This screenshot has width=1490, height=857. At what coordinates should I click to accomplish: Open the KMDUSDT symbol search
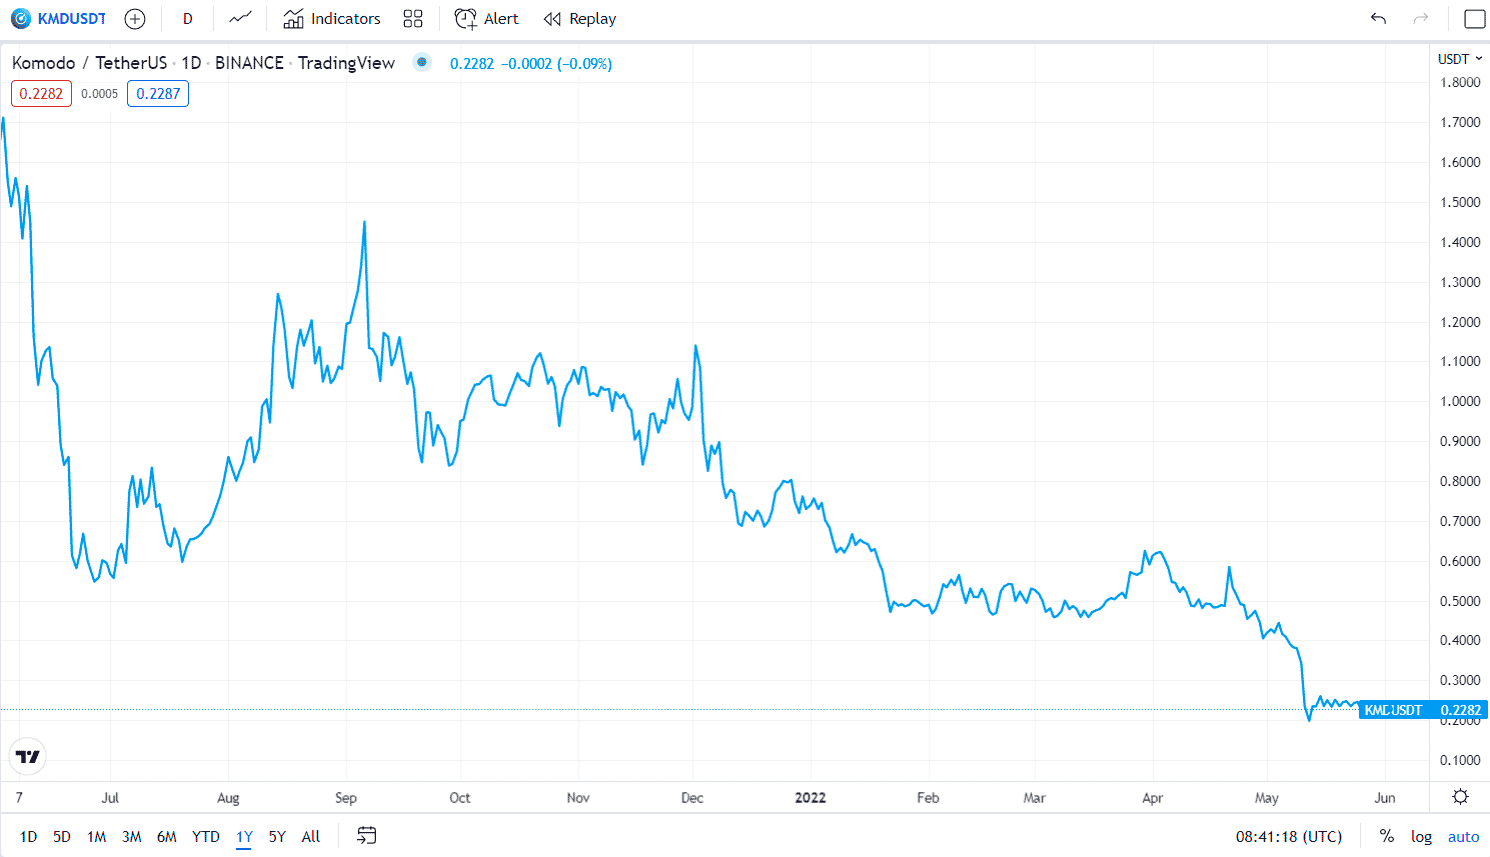tap(58, 19)
